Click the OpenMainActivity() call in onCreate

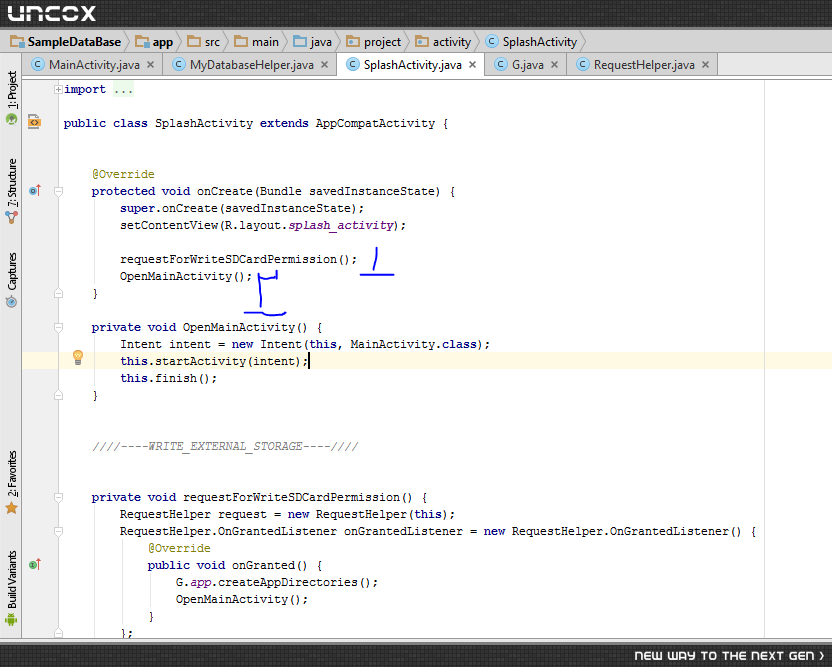pos(186,276)
